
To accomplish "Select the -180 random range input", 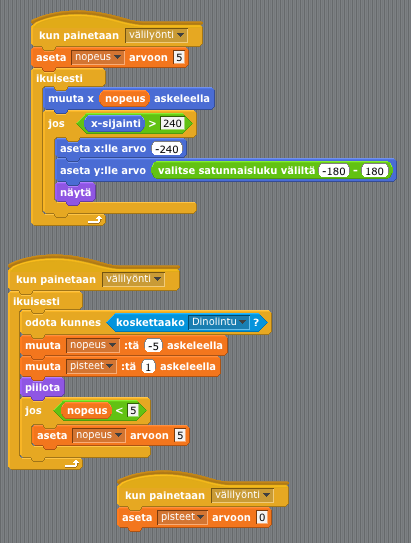I will point(334,171).
